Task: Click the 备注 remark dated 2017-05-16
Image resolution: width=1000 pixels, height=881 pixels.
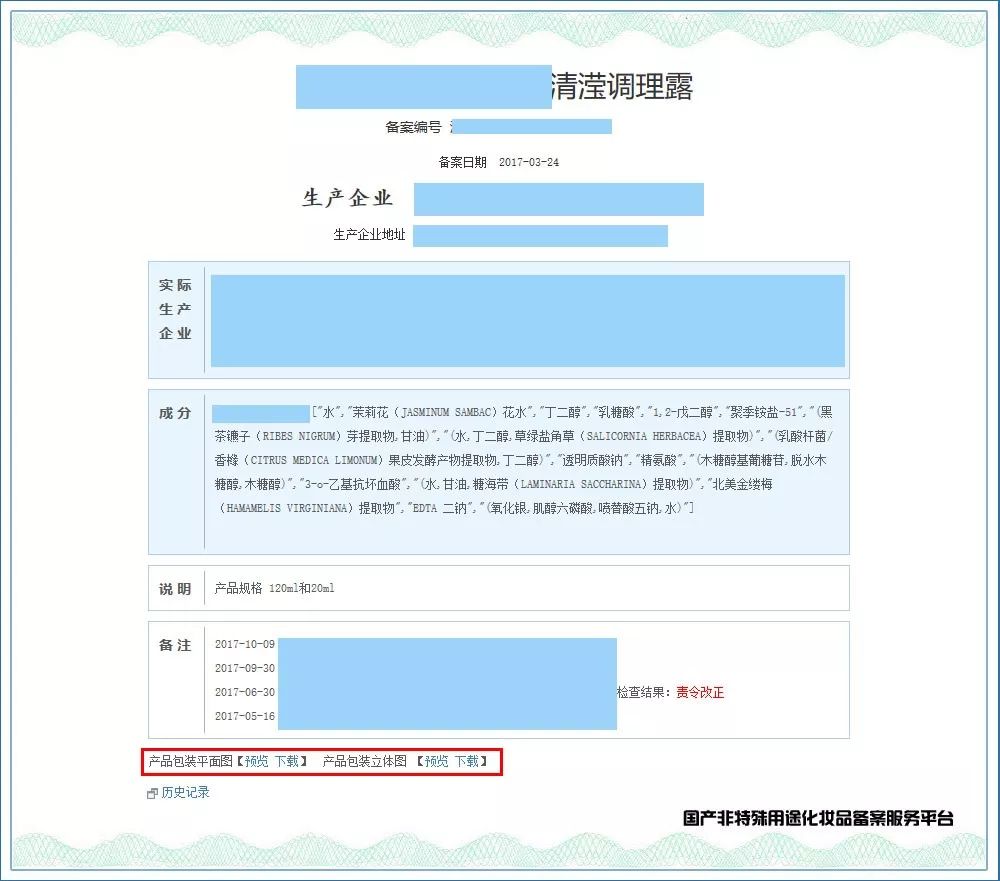Action: 246,716
